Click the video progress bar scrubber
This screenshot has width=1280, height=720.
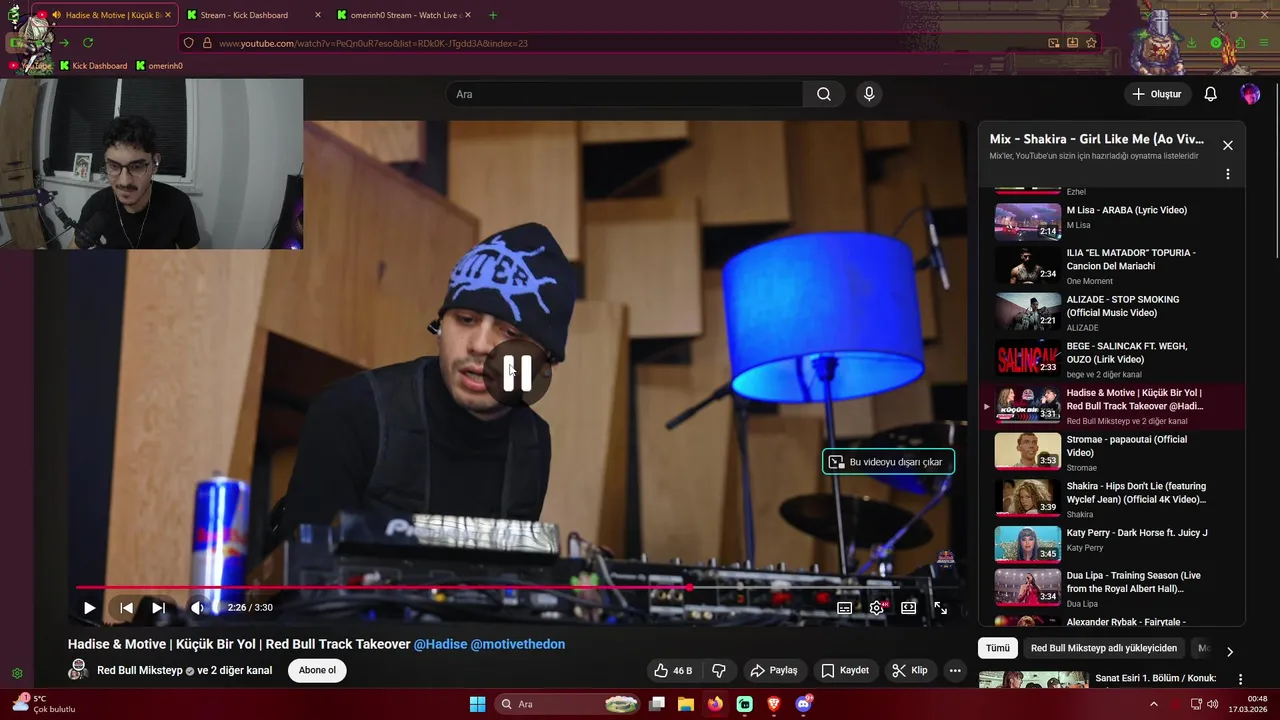[x=689, y=587]
